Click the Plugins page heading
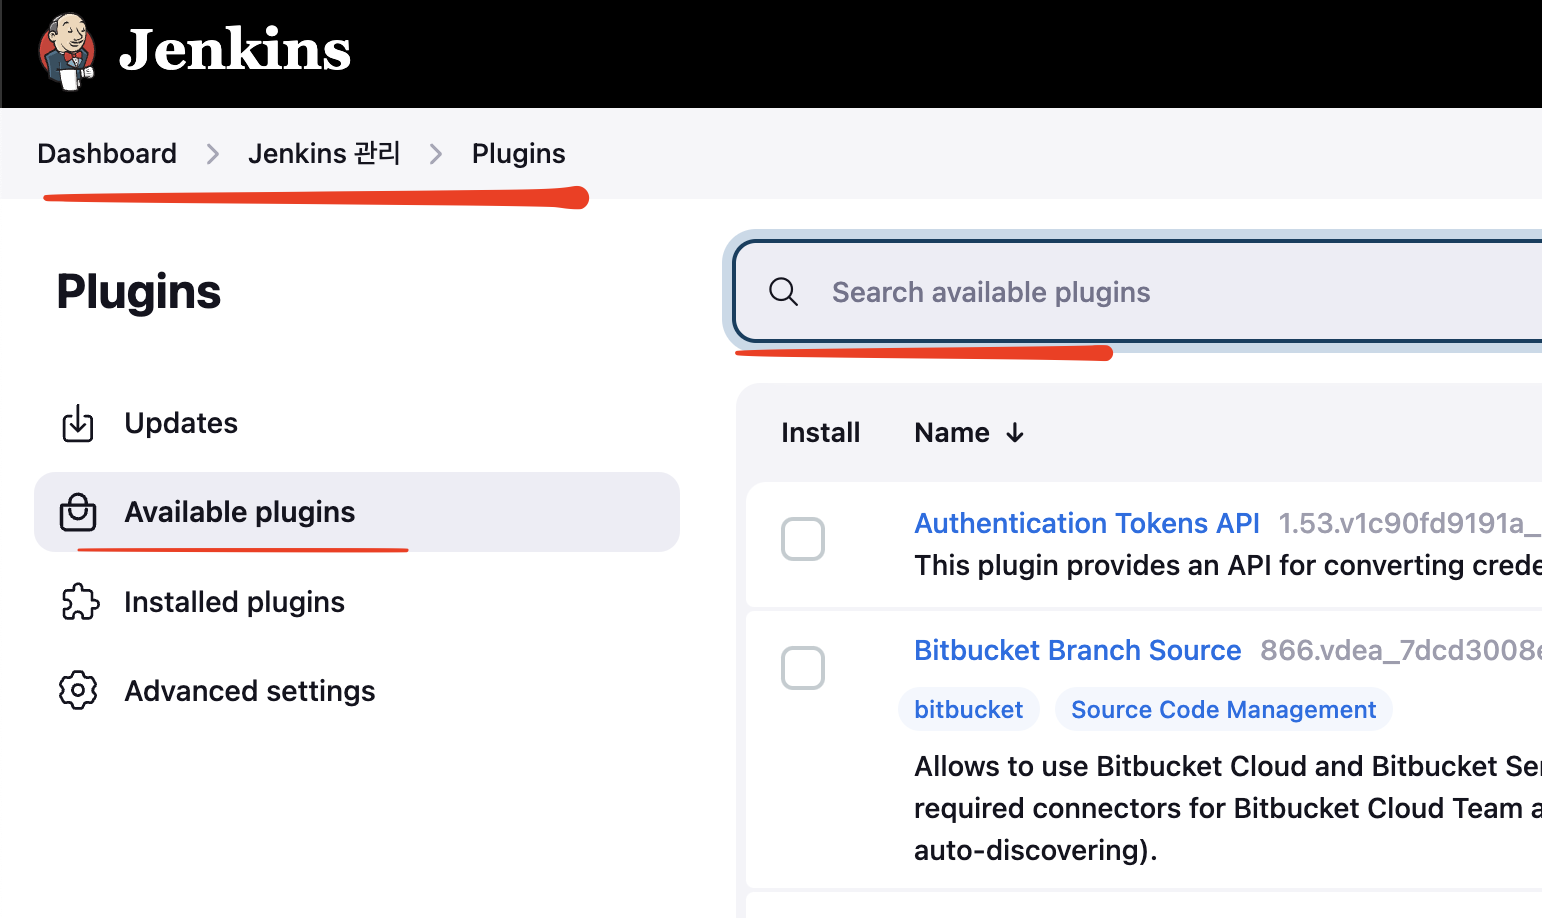 139,292
